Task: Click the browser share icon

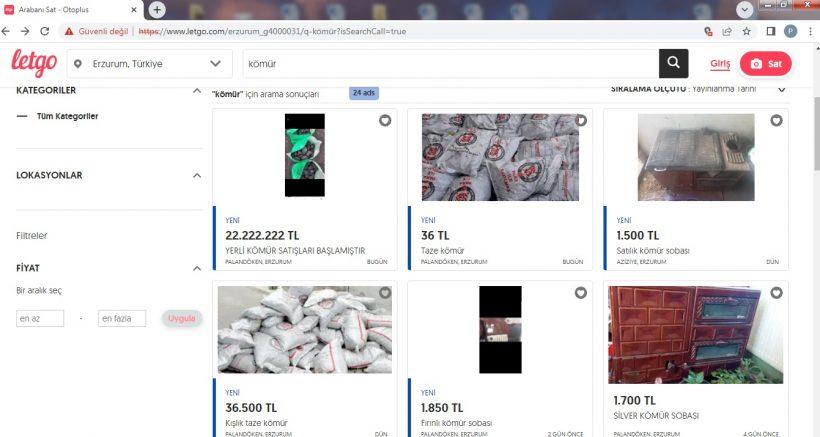Action: click(727, 31)
